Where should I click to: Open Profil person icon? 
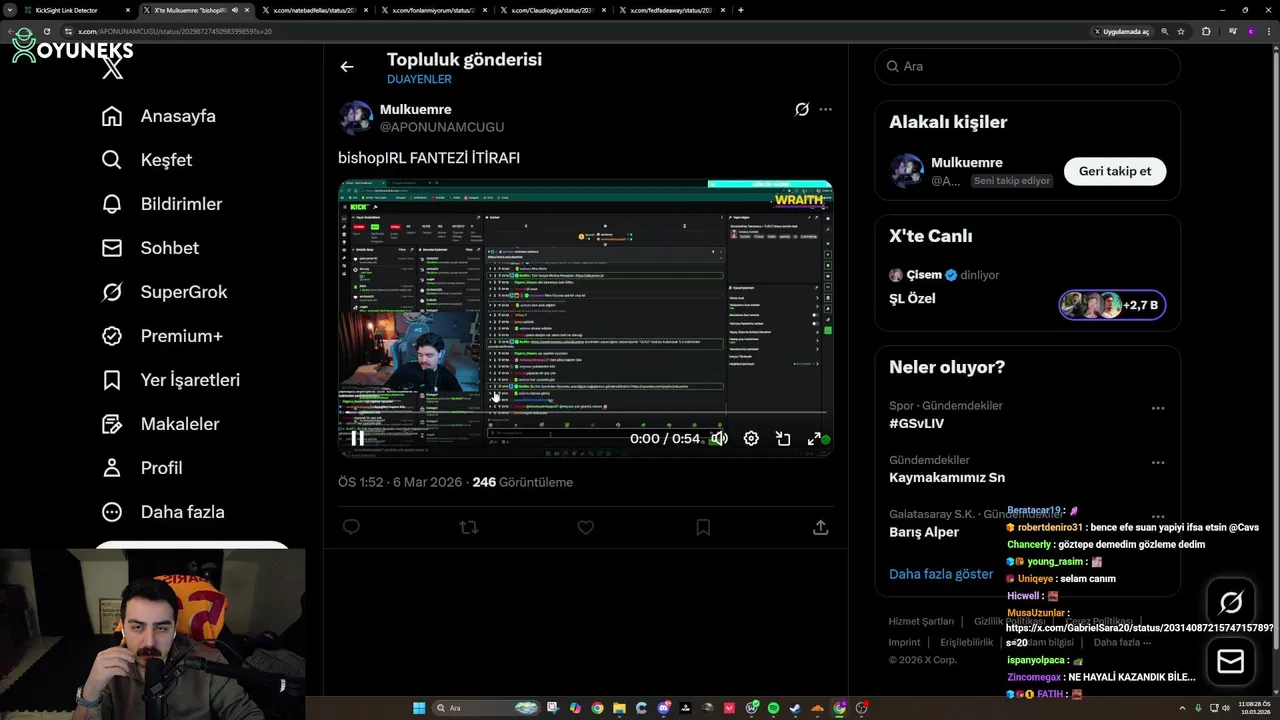[x=112, y=468]
